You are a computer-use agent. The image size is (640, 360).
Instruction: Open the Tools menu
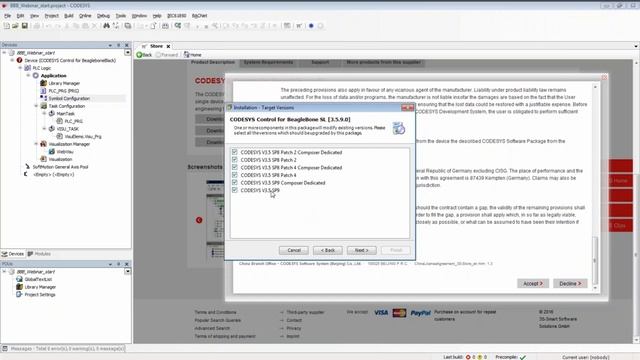121,16
